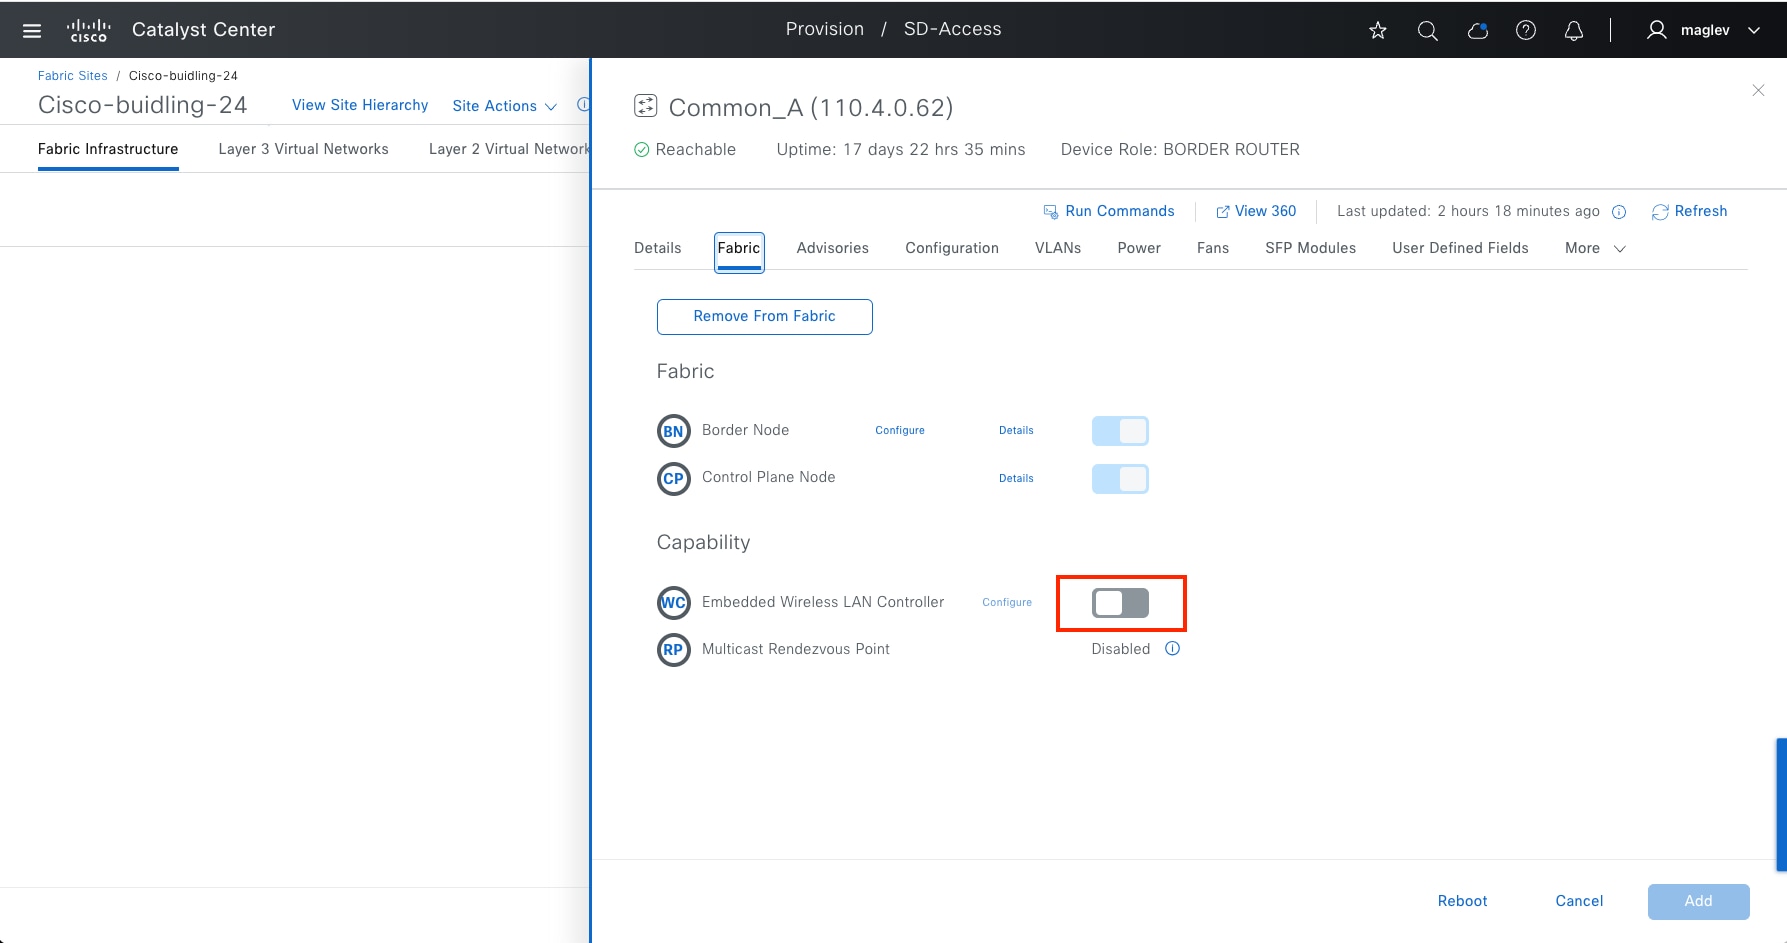This screenshot has width=1787, height=943.
Task: Open the hamburger navigation menu
Action: [x=32, y=31]
